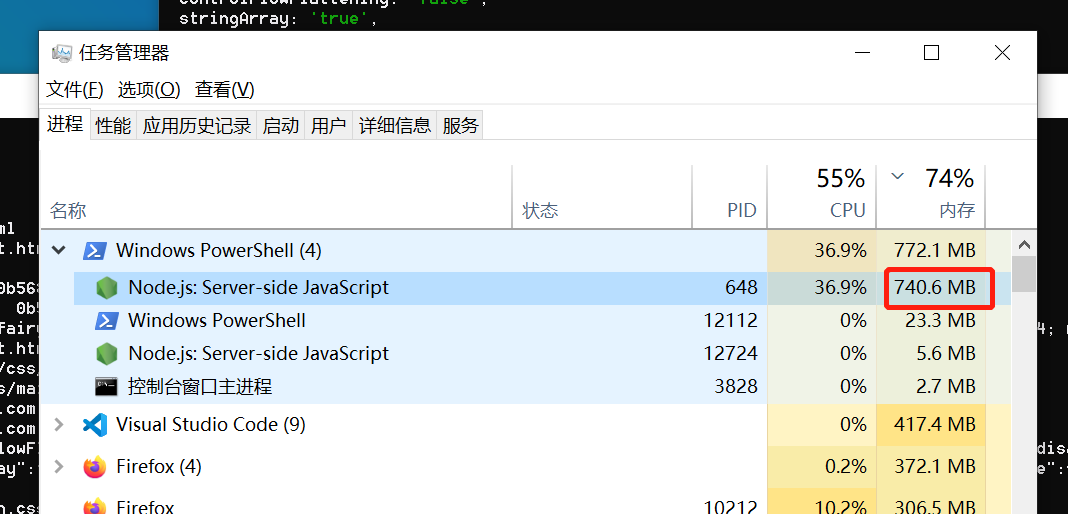Click the Visual Studio Code icon
This screenshot has width=1068, height=514.
pyautogui.click(x=95, y=425)
